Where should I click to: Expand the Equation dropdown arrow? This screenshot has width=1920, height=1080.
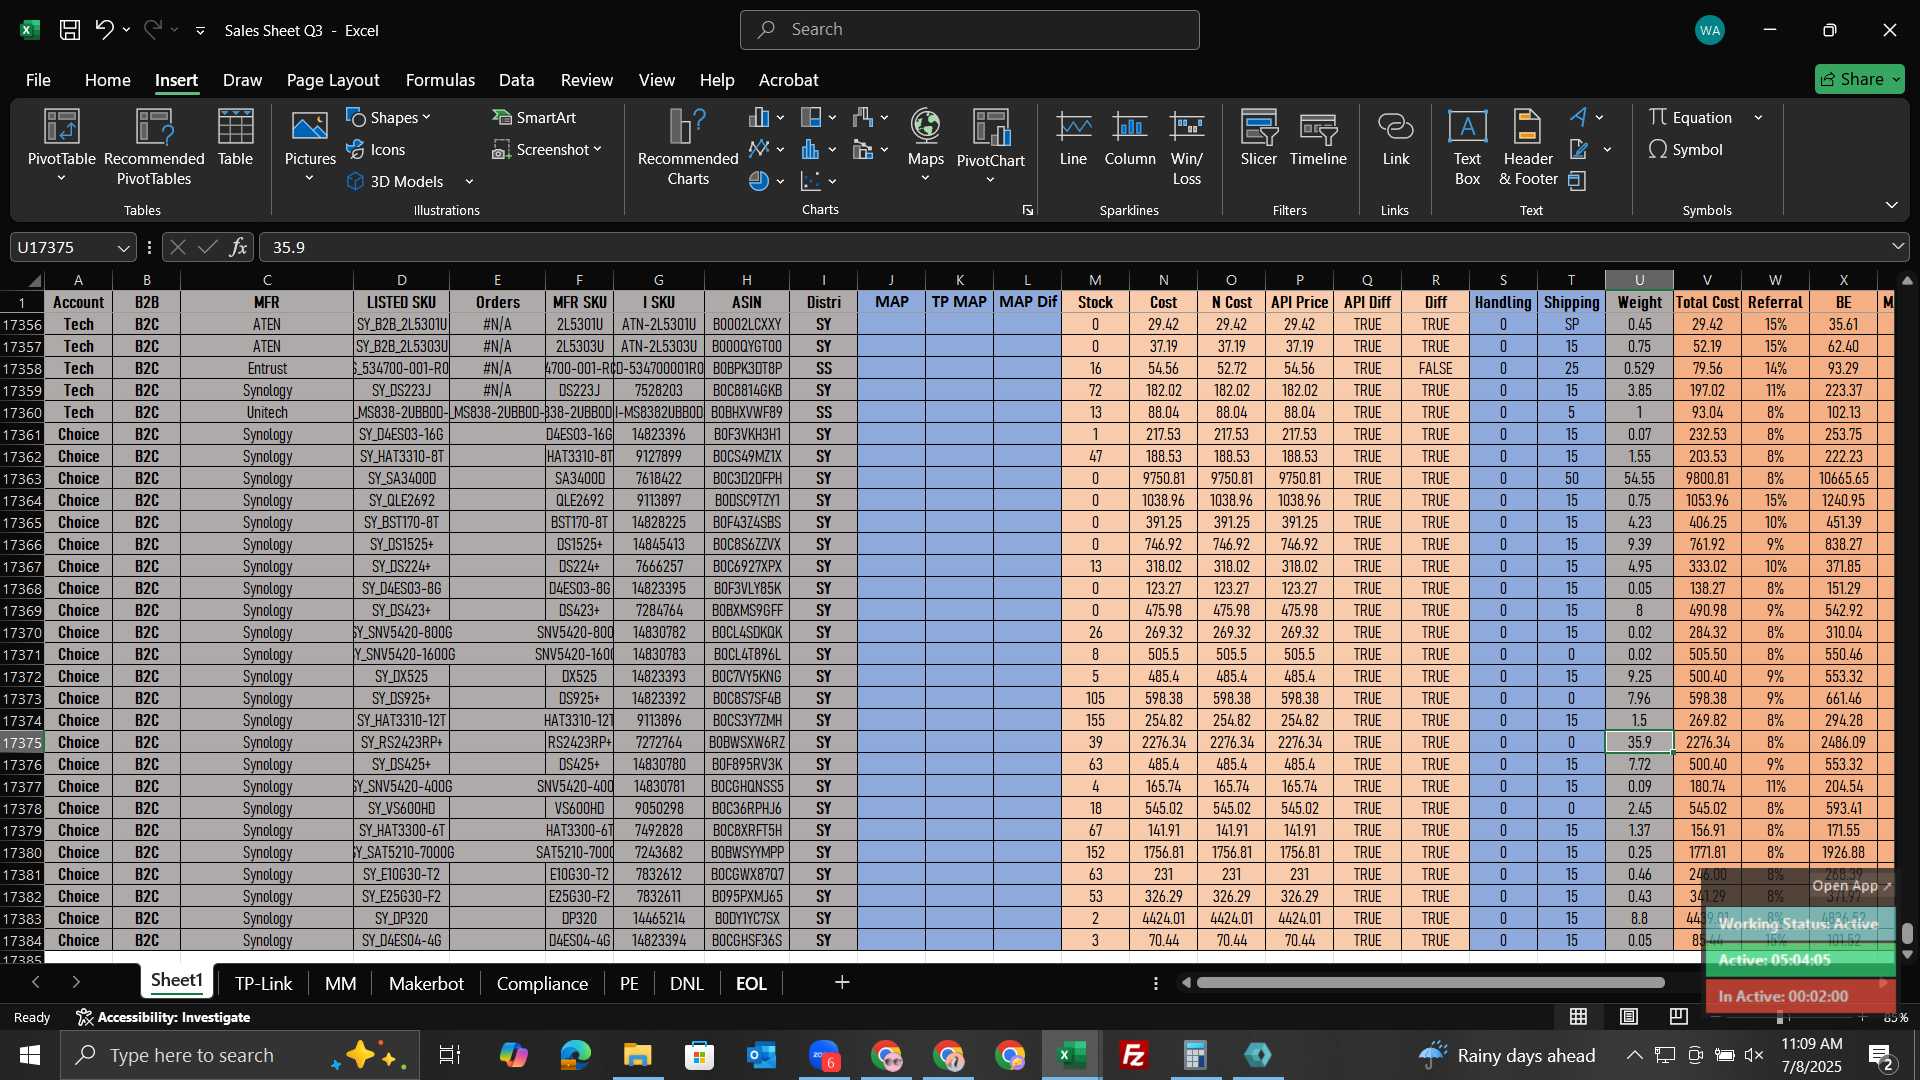[x=1758, y=118]
